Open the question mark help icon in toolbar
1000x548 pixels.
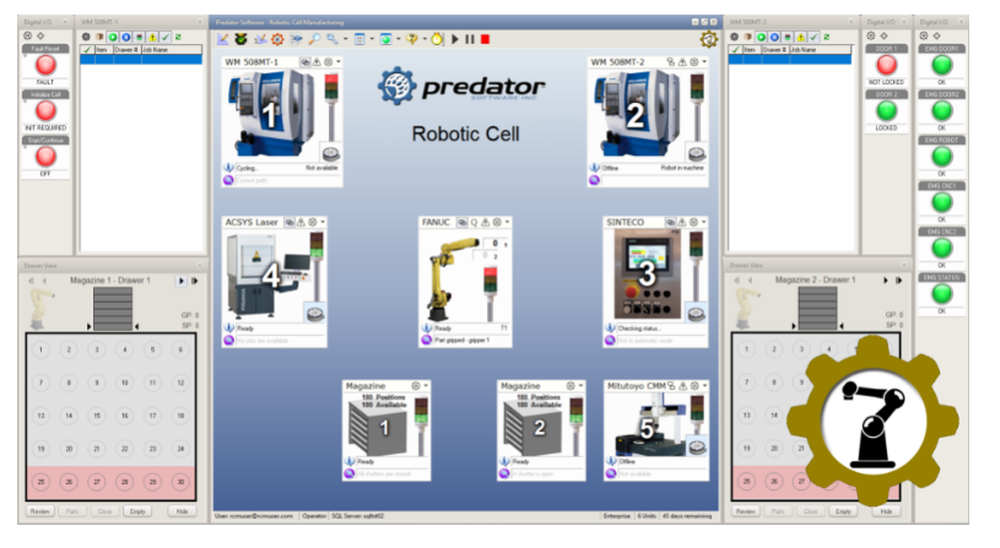pyautogui.click(x=411, y=39)
